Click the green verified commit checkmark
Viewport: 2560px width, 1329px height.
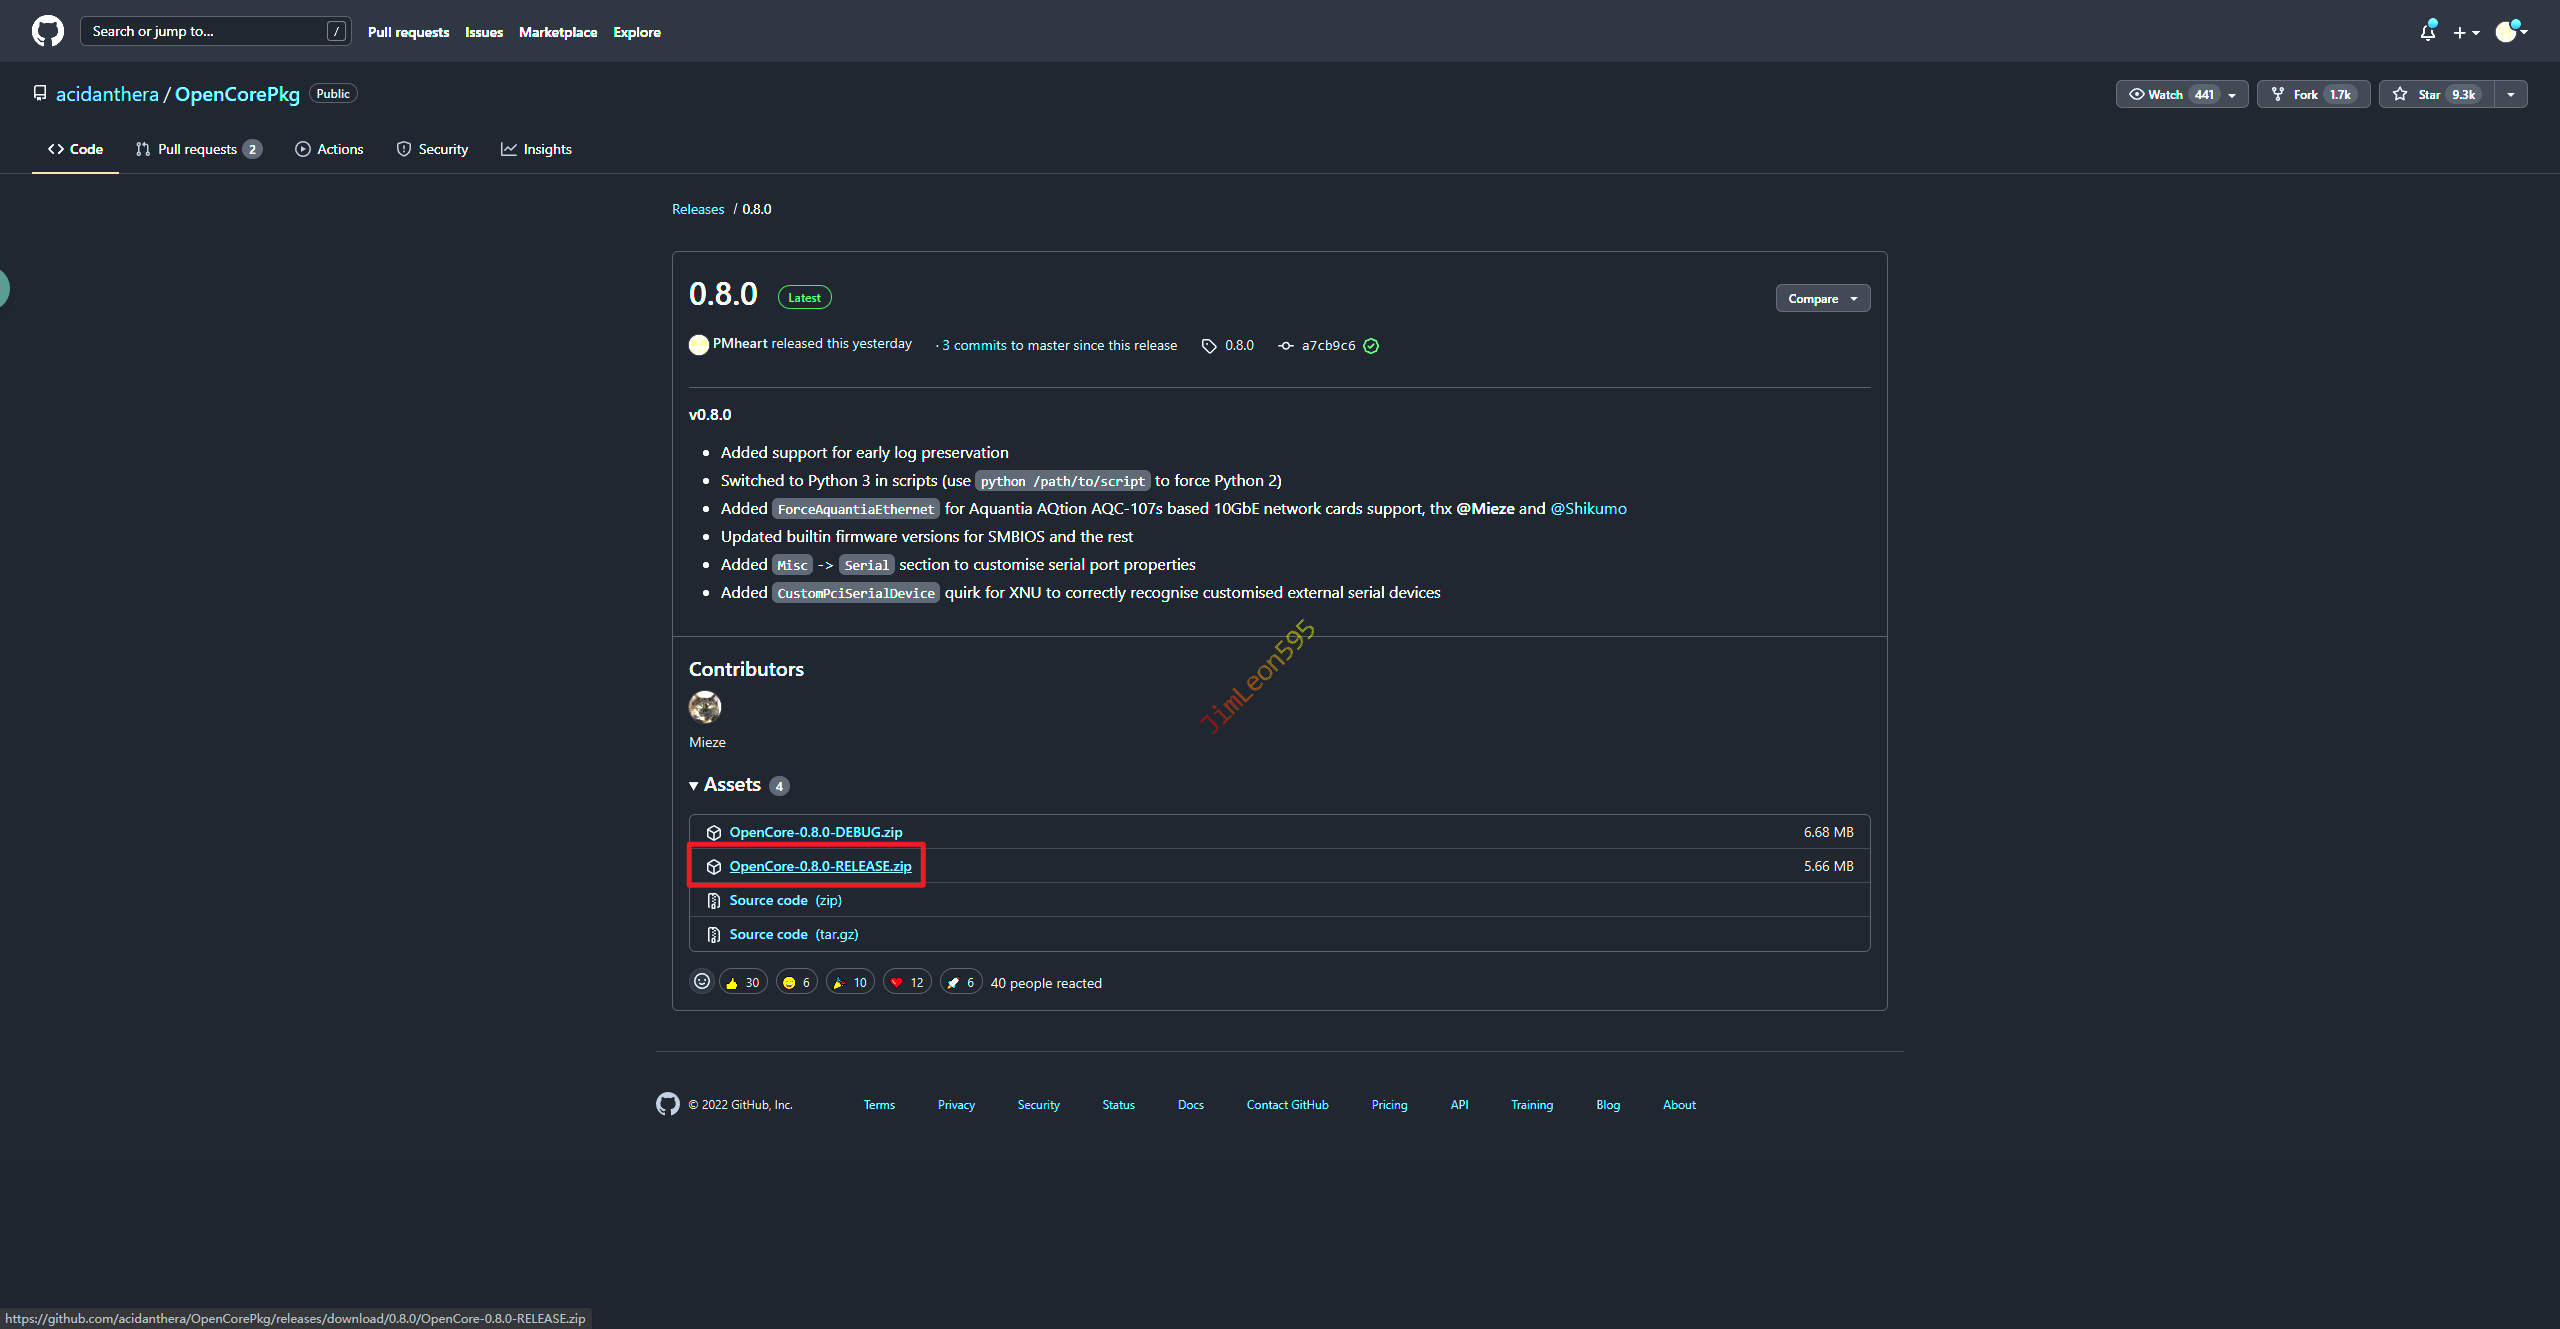tap(1371, 346)
